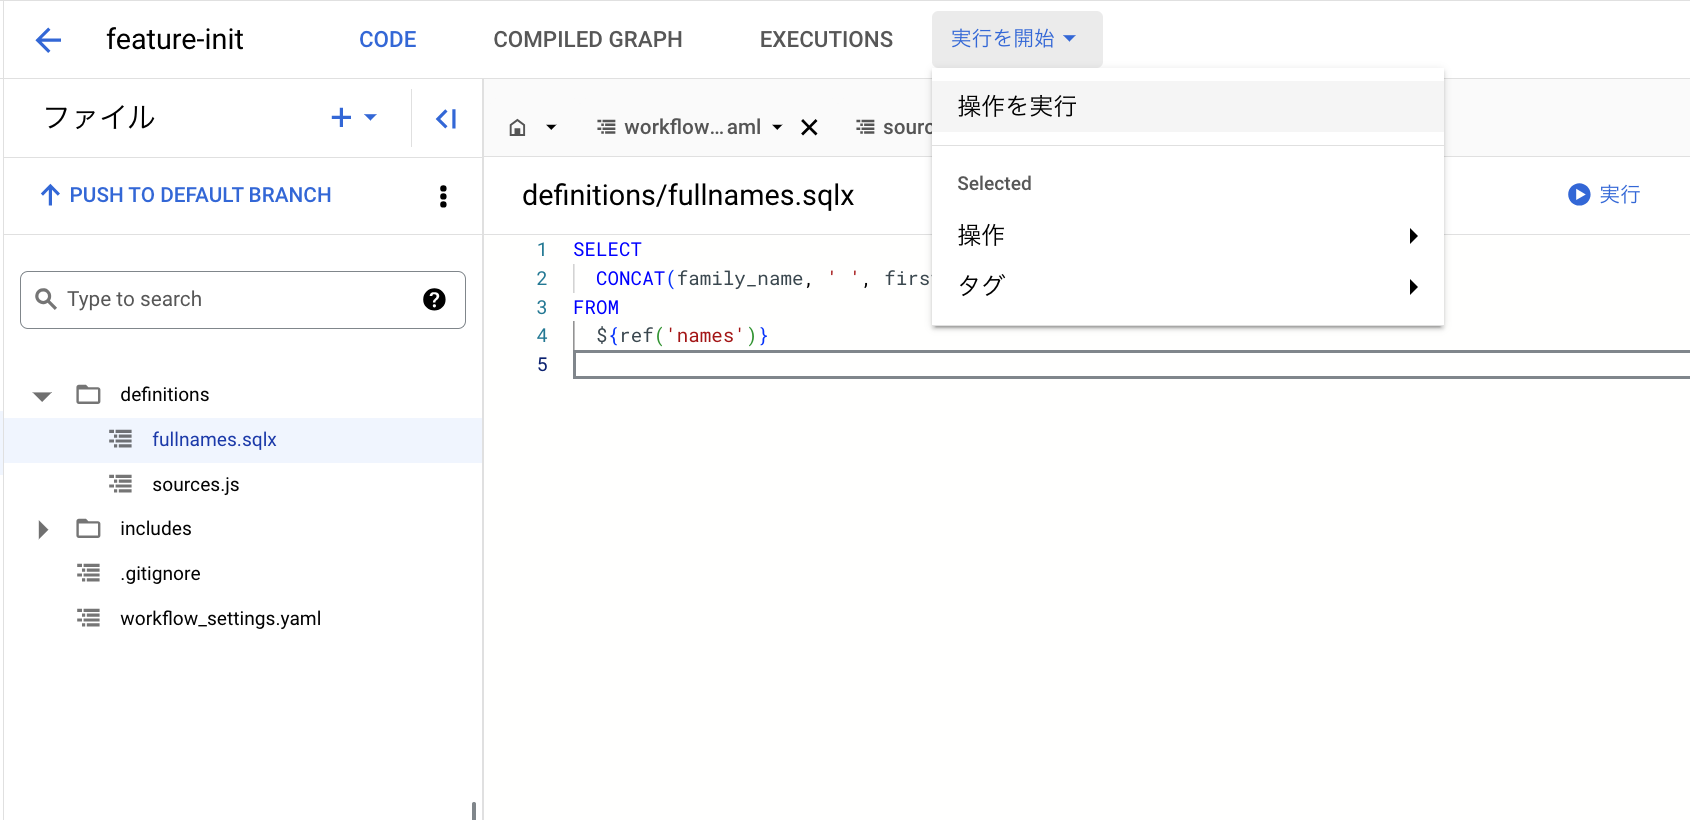The height and width of the screenshot is (820, 1690).
Task: Click the Selected section label
Action: pyautogui.click(x=994, y=183)
